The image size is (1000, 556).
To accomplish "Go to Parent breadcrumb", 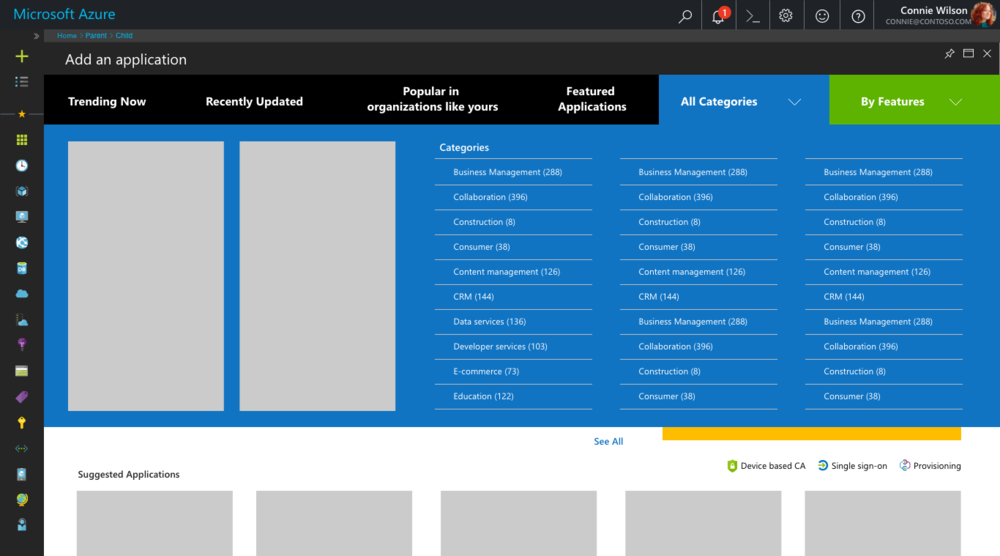I will point(96,36).
